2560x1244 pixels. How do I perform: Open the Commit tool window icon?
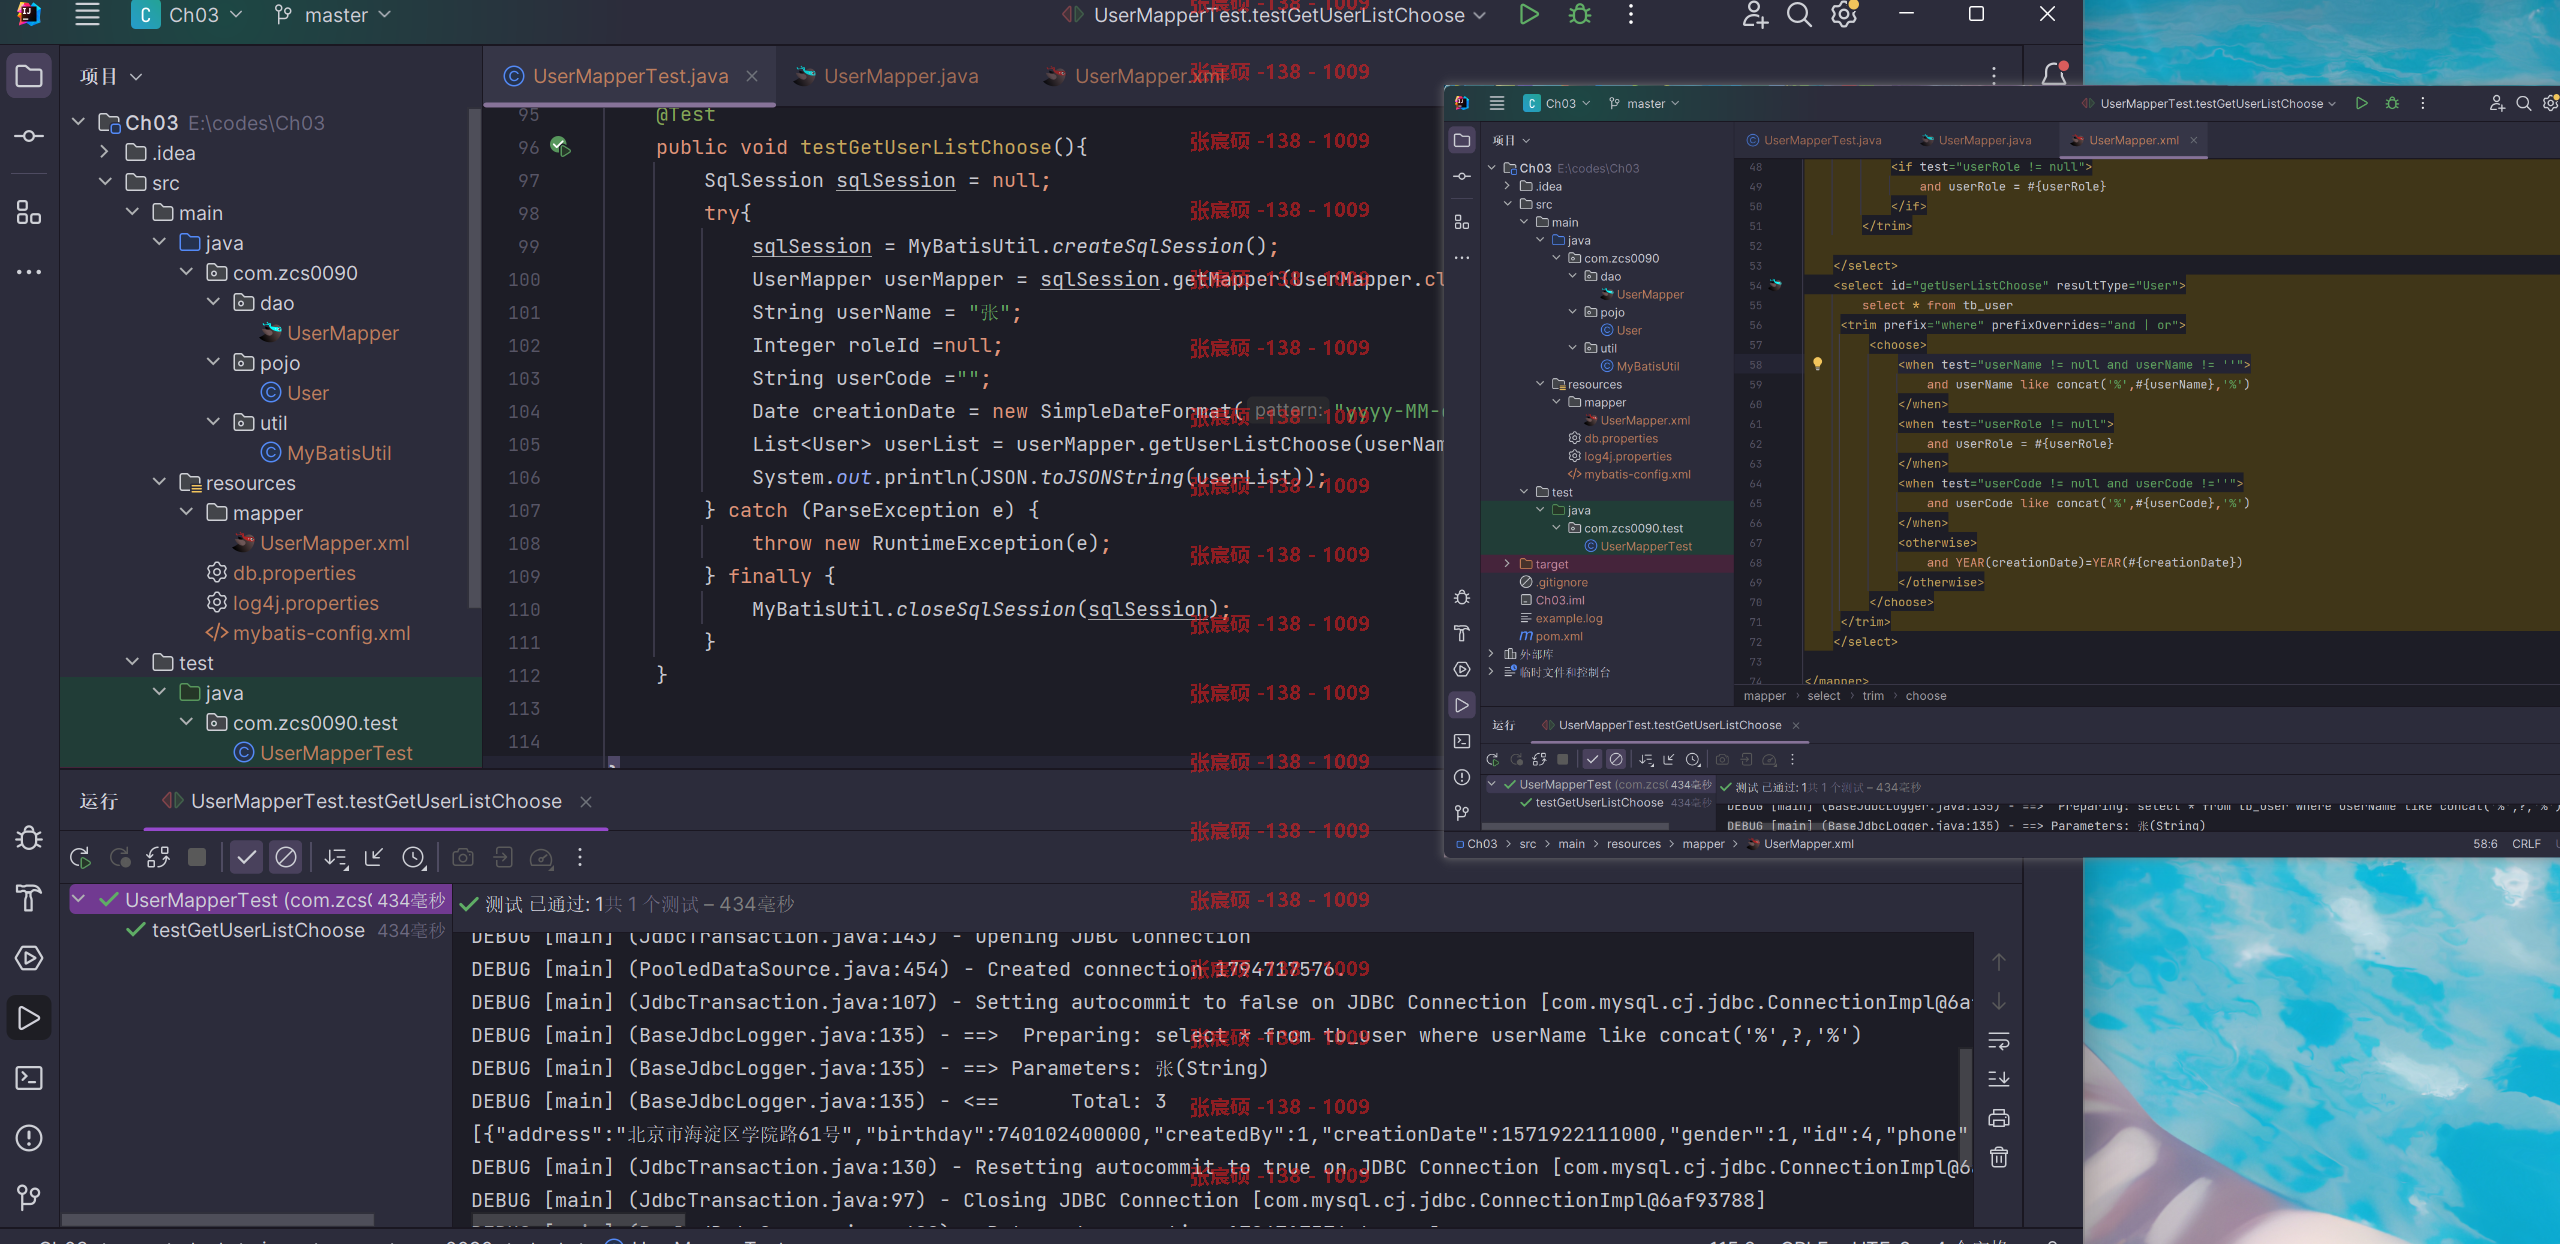point(29,136)
